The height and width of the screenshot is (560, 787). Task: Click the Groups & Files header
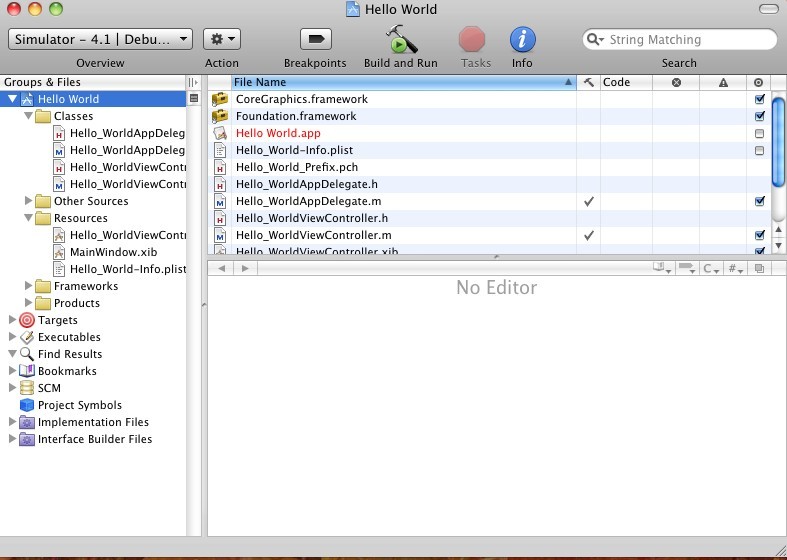click(x=93, y=82)
